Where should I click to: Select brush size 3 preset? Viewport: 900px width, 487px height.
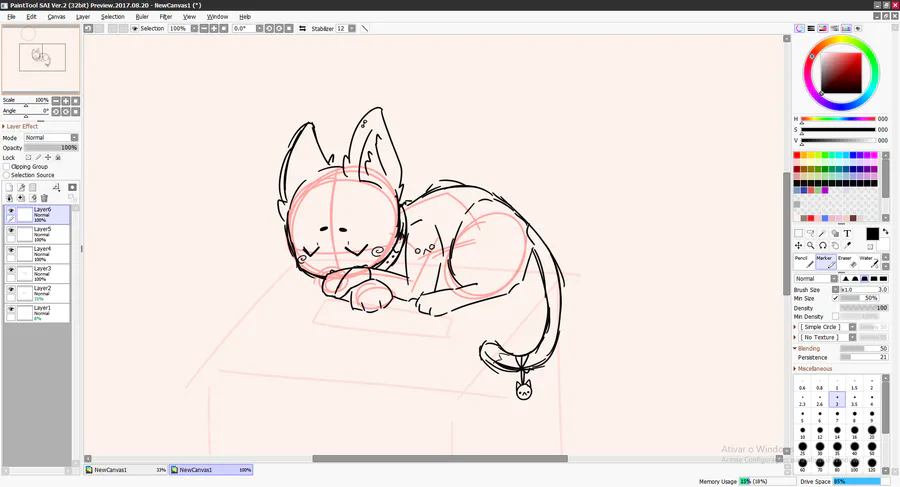(x=837, y=400)
